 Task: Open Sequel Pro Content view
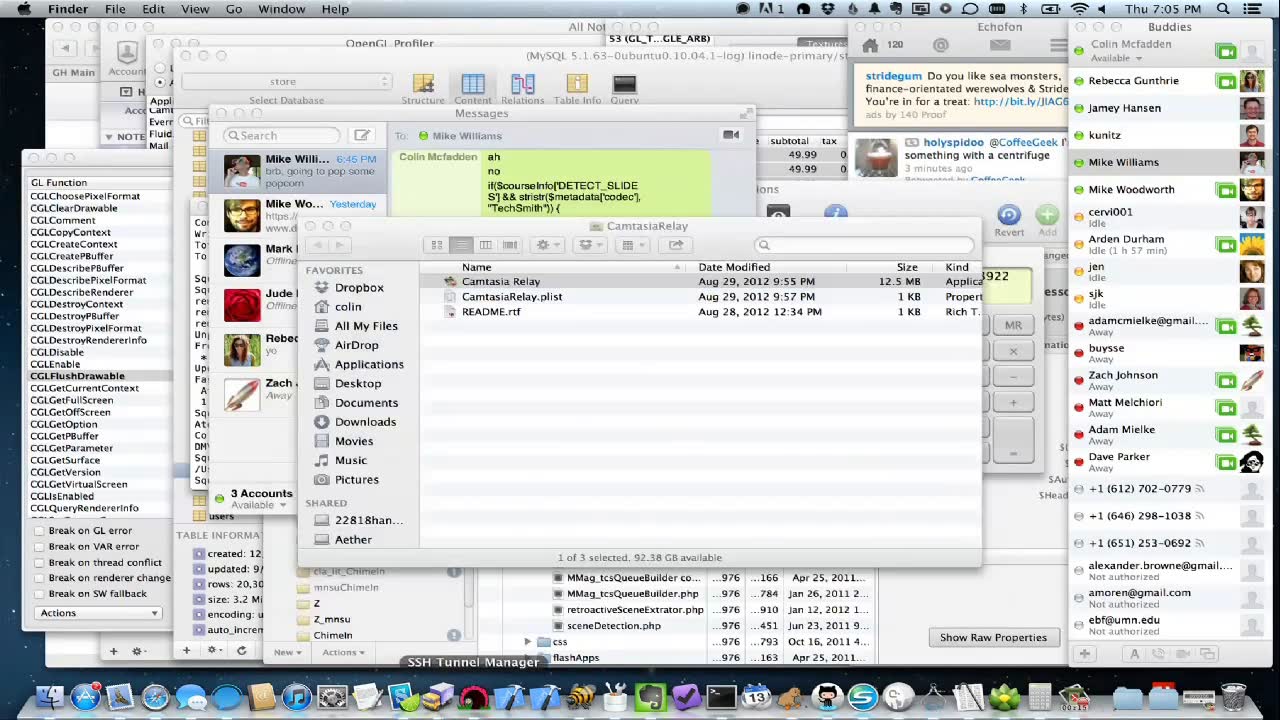pos(473,88)
